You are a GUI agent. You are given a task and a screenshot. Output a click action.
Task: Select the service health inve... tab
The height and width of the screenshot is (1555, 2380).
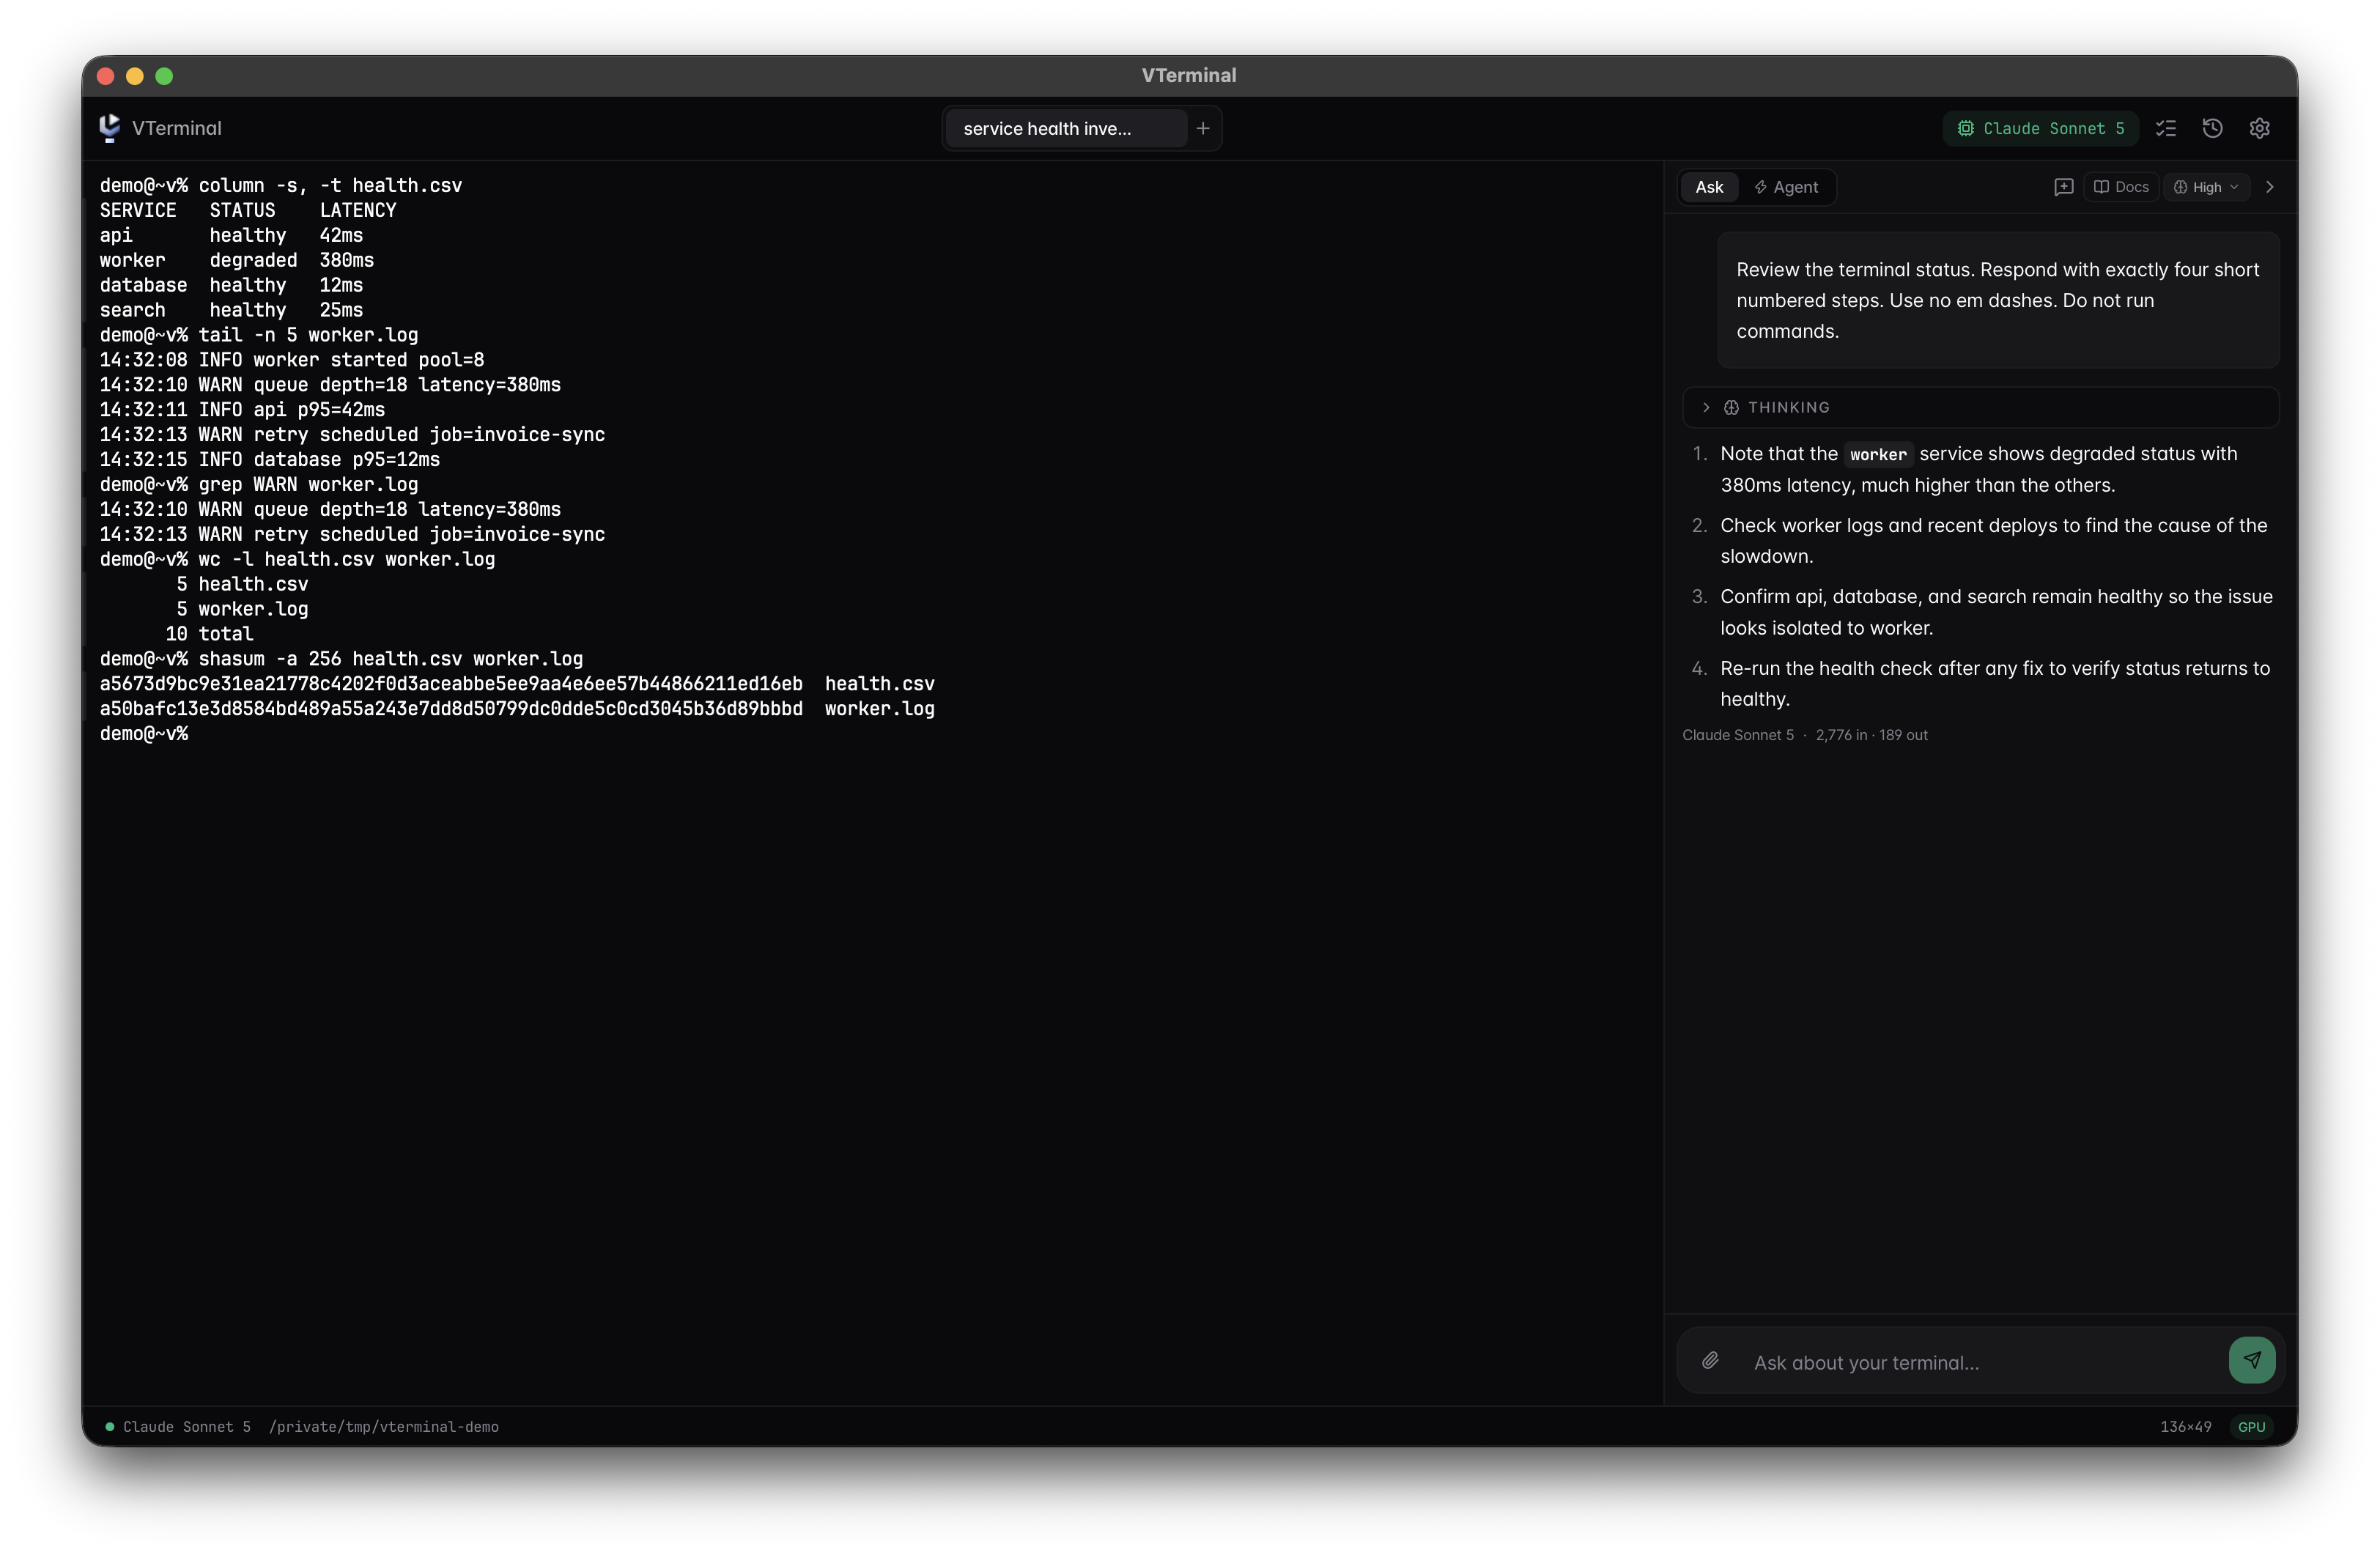(x=1065, y=128)
